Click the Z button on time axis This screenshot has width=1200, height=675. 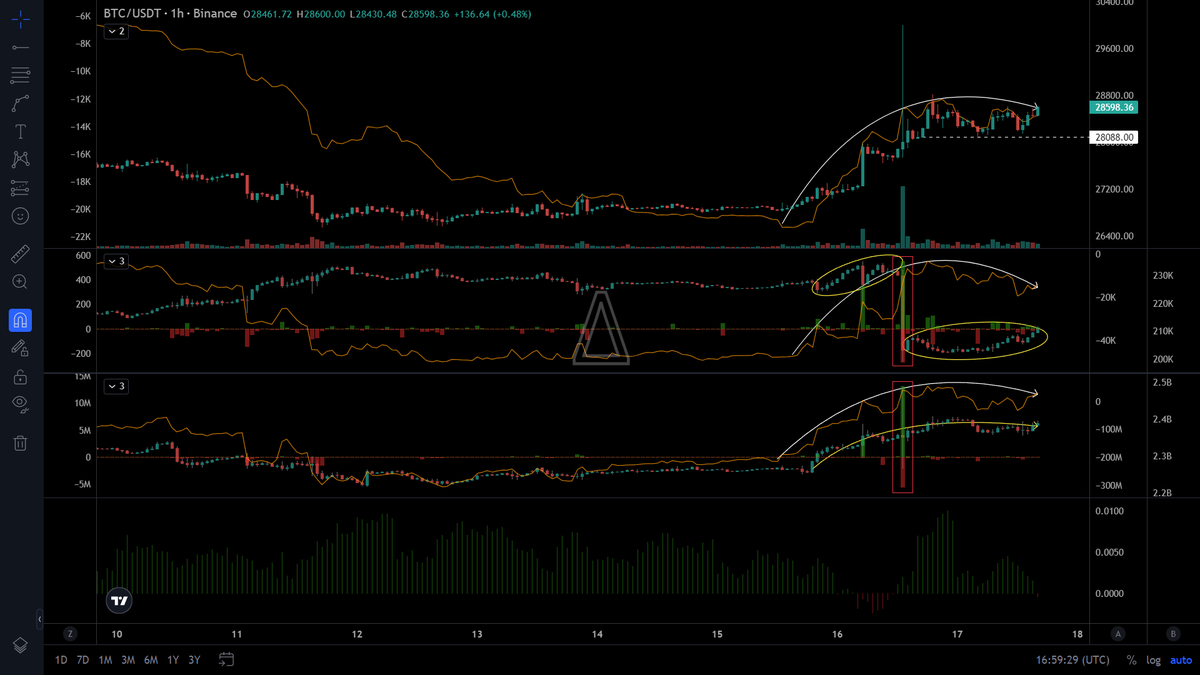pos(70,634)
